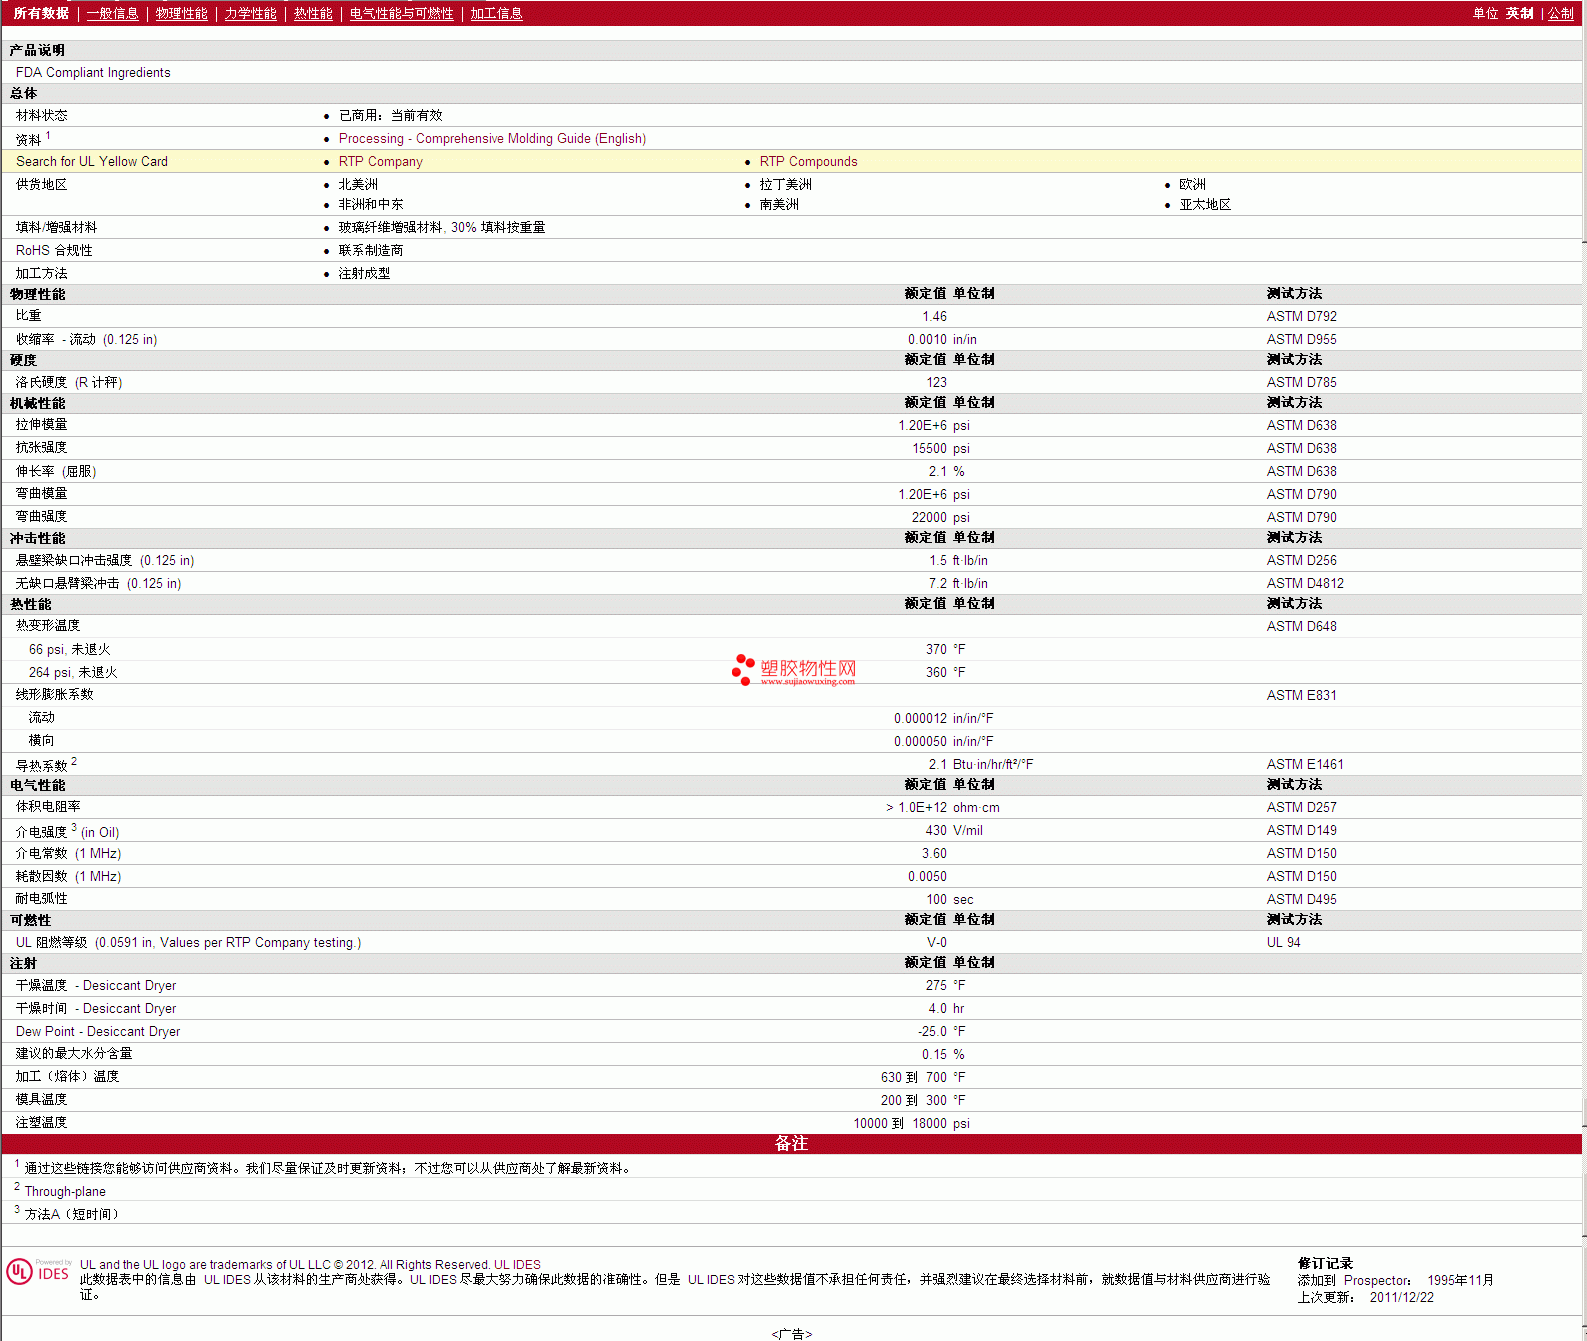Image resolution: width=1587 pixels, height=1341 pixels.
Task: Select the 非洲和中东 supply region
Action: pos(371,204)
